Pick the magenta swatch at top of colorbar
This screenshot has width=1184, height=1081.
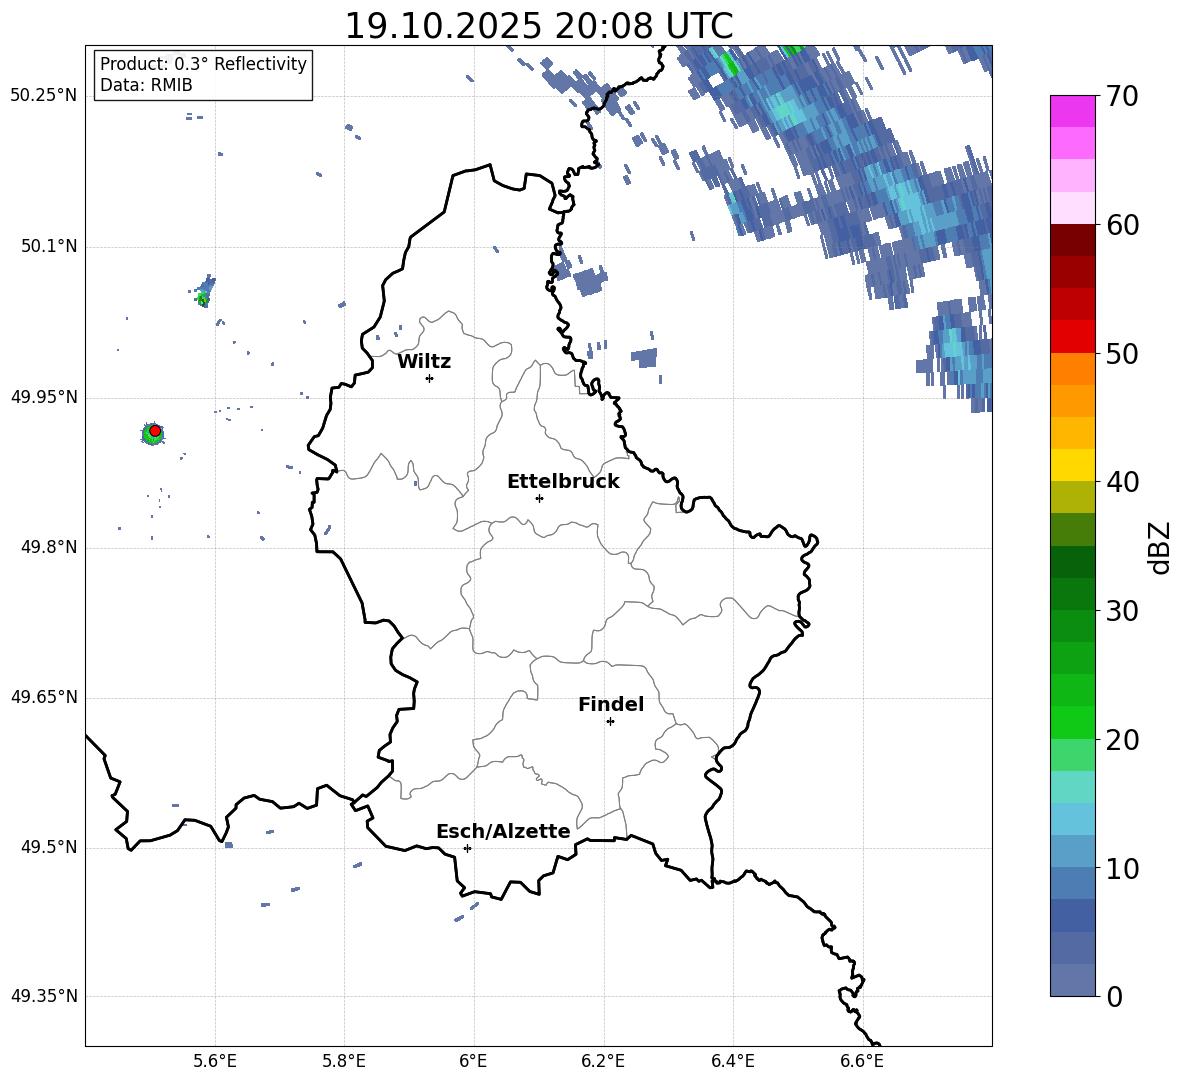1073,111
